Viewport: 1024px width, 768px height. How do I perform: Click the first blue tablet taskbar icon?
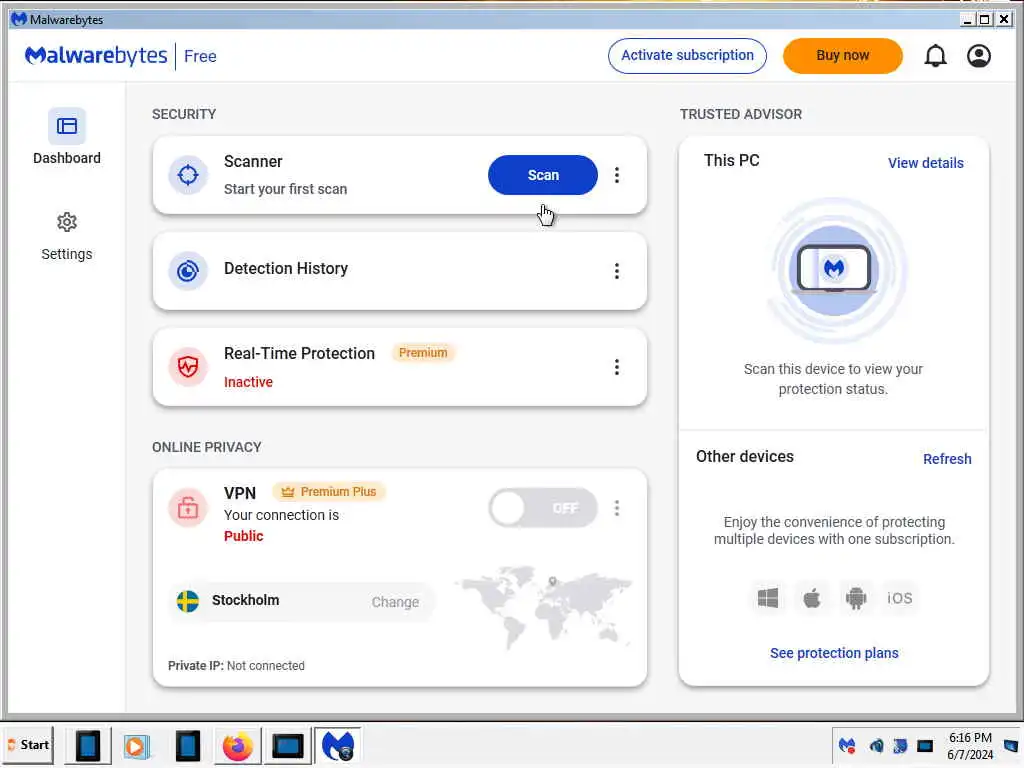click(88, 746)
